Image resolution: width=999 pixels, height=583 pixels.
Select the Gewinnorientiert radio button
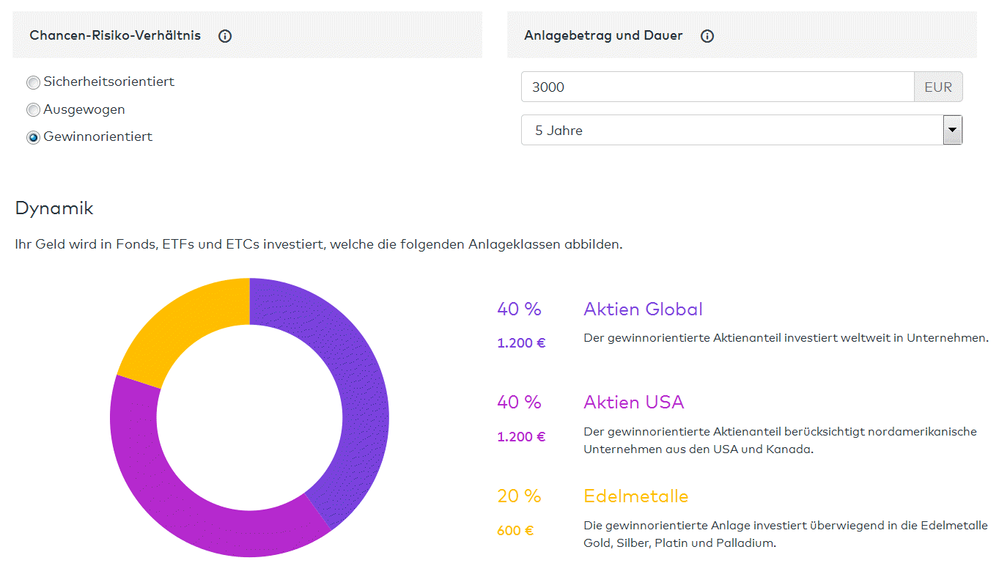[x=34, y=138]
